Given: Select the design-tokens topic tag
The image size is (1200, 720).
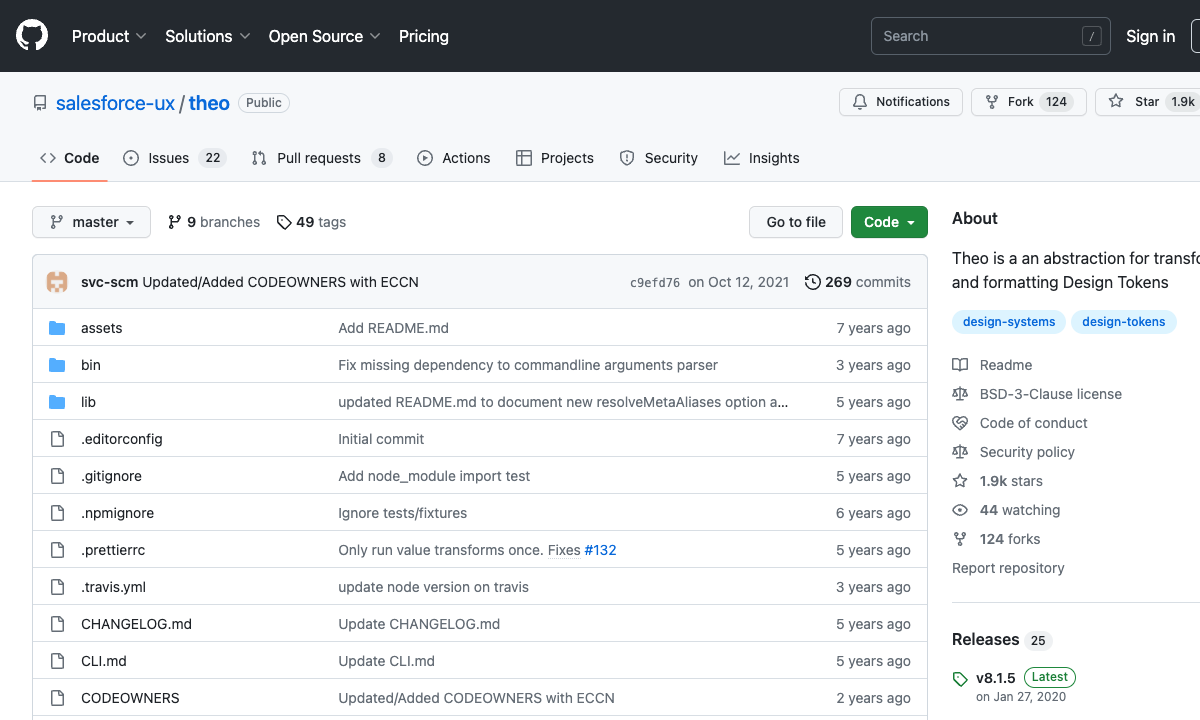Looking at the screenshot, I should click(x=1123, y=322).
